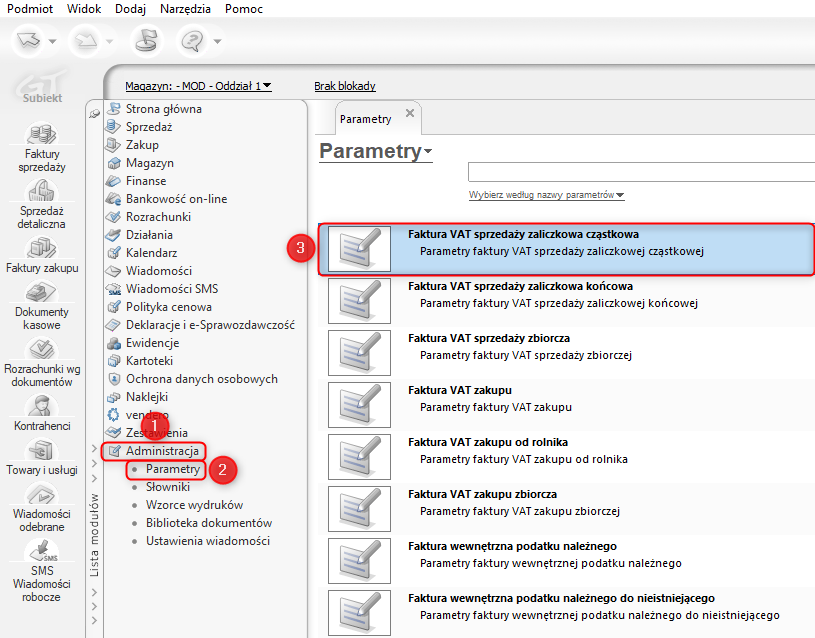Open Sprzedaż detaliczna shortcut icon

click(42, 191)
